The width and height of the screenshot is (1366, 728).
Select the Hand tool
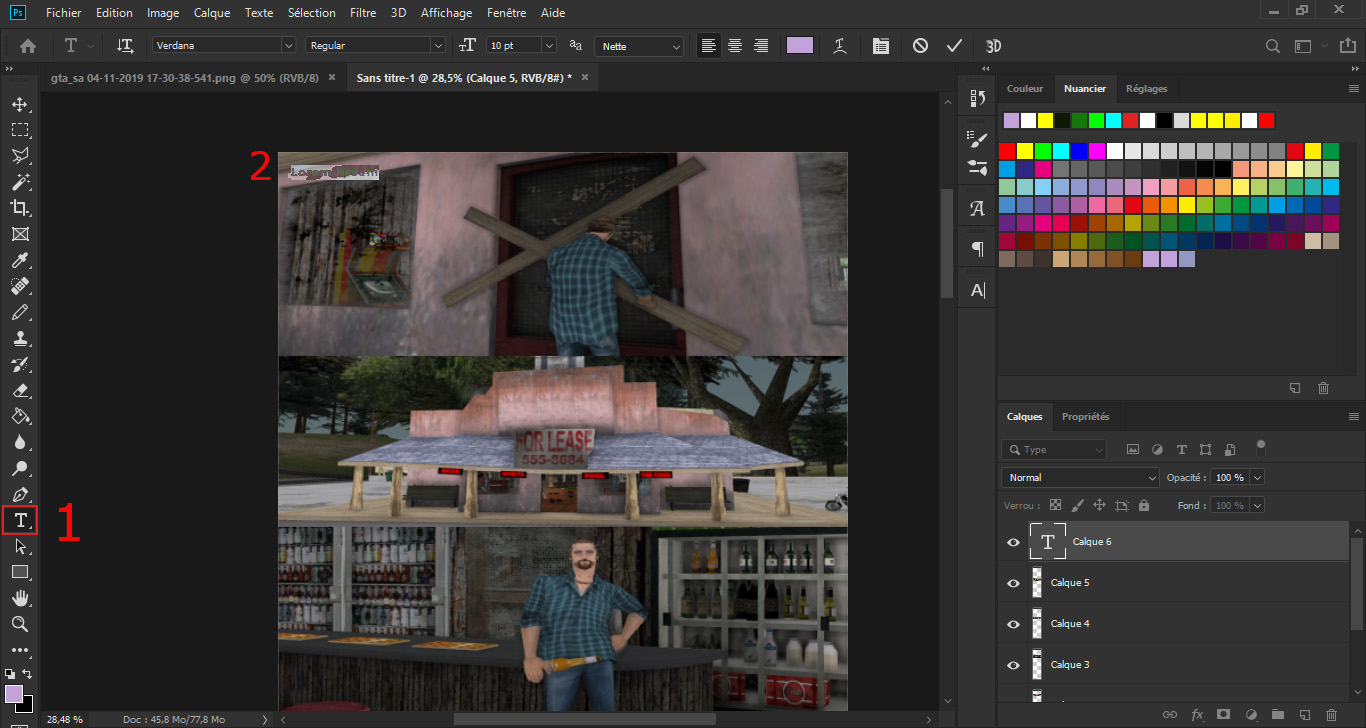coord(19,598)
